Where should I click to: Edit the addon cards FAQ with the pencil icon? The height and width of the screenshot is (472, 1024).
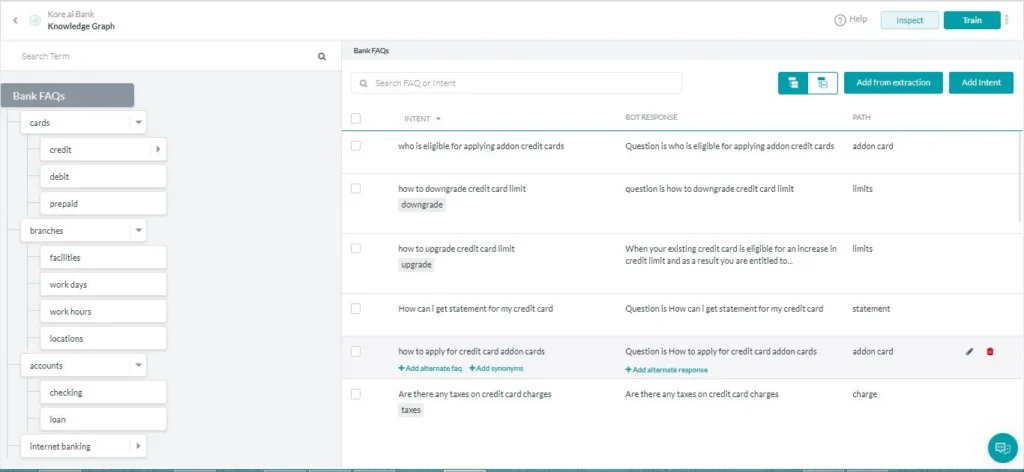(969, 352)
